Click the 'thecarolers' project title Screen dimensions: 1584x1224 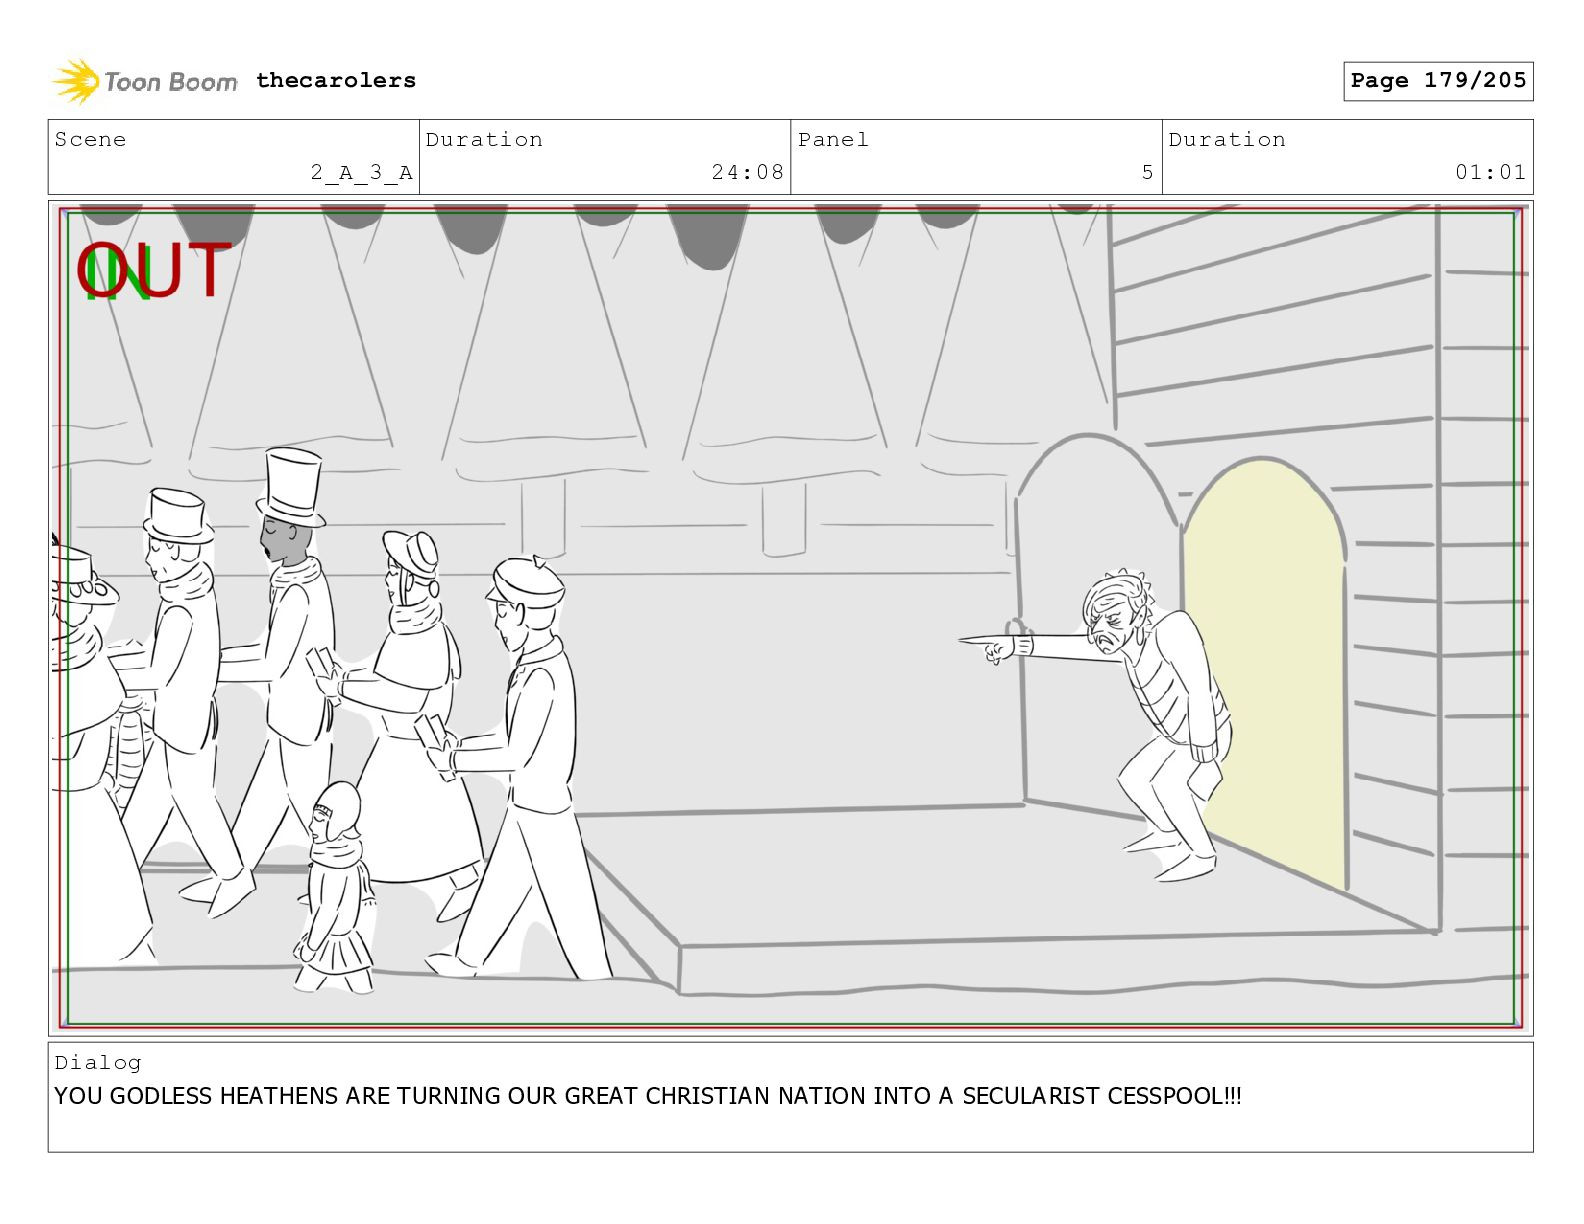click(x=336, y=80)
